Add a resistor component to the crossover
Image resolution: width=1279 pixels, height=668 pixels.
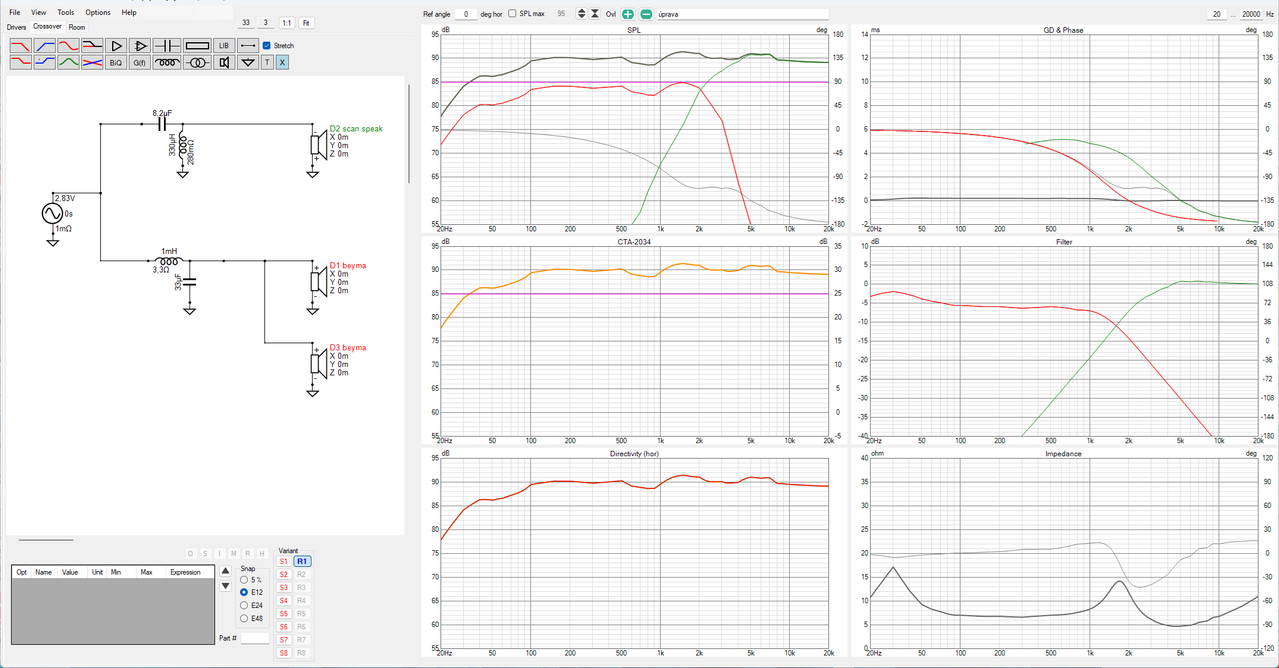[x=196, y=45]
